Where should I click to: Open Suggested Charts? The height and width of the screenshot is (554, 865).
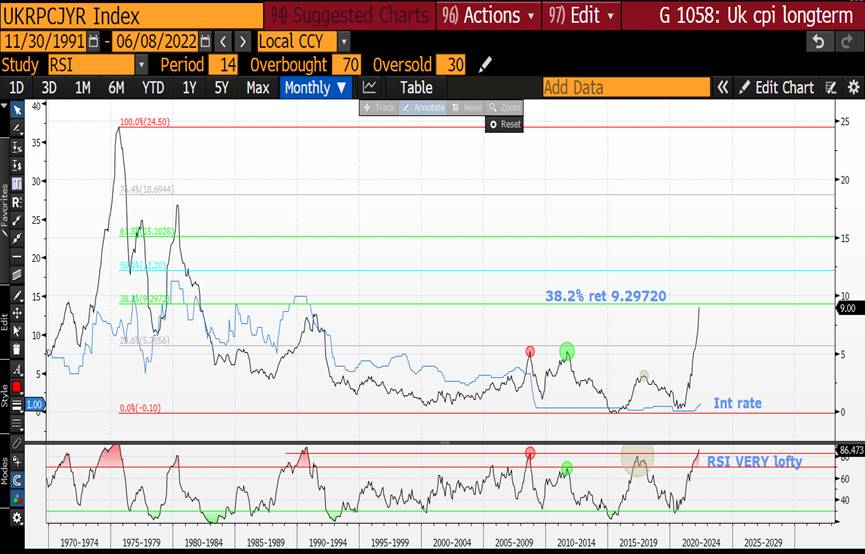pyautogui.click(x=350, y=15)
